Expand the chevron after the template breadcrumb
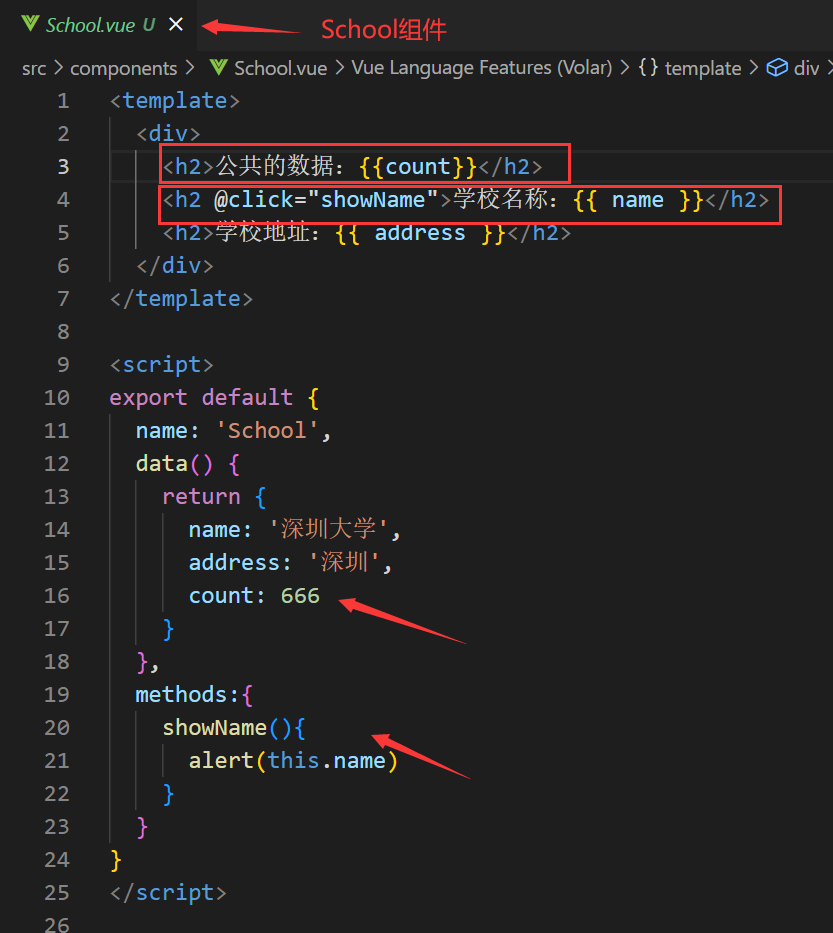Image resolution: width=833 pixels, height=933 pixels. [x=754, y=68]
